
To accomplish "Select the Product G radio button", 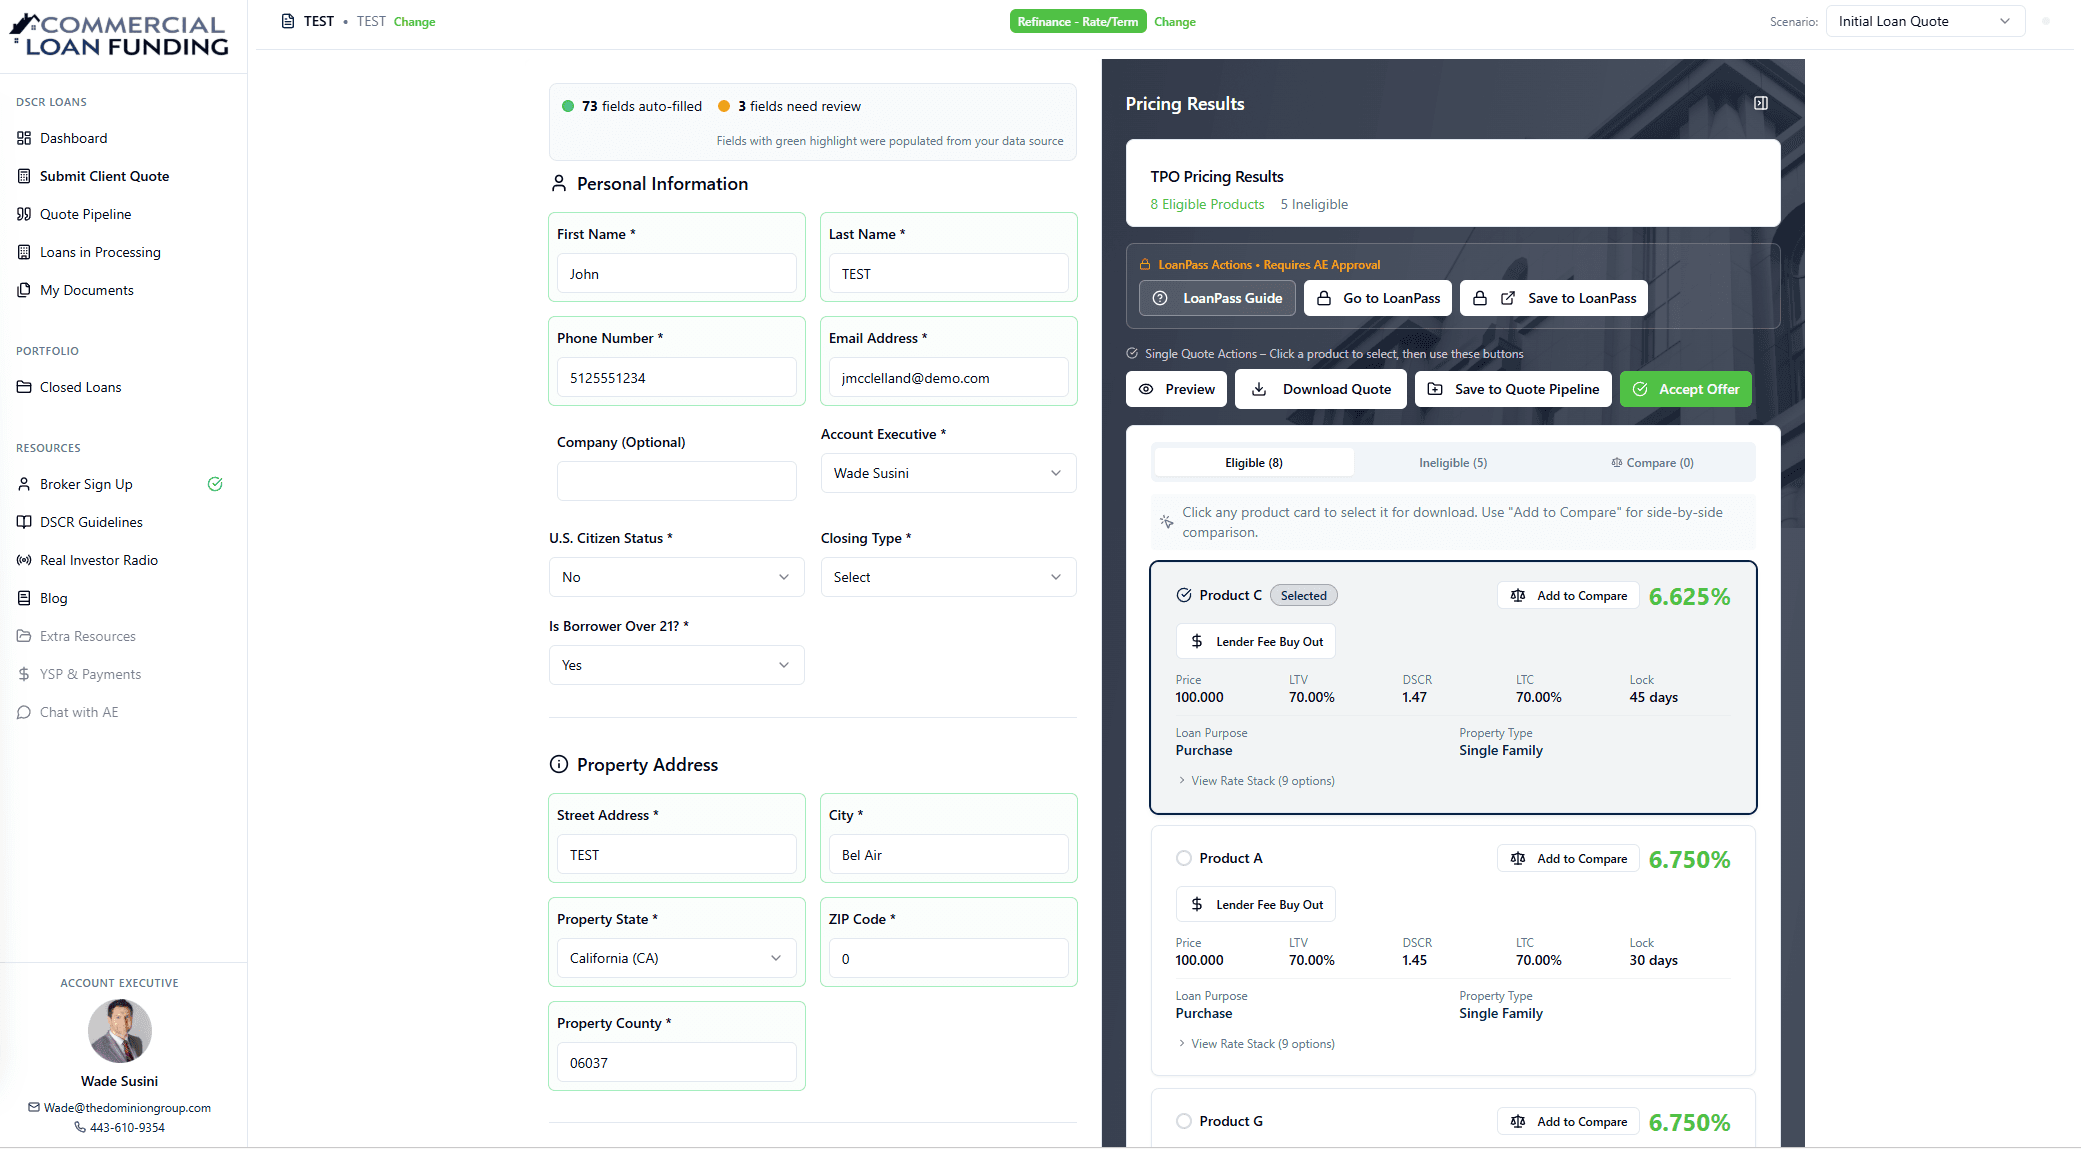I will click(x=1184, y=1121).
